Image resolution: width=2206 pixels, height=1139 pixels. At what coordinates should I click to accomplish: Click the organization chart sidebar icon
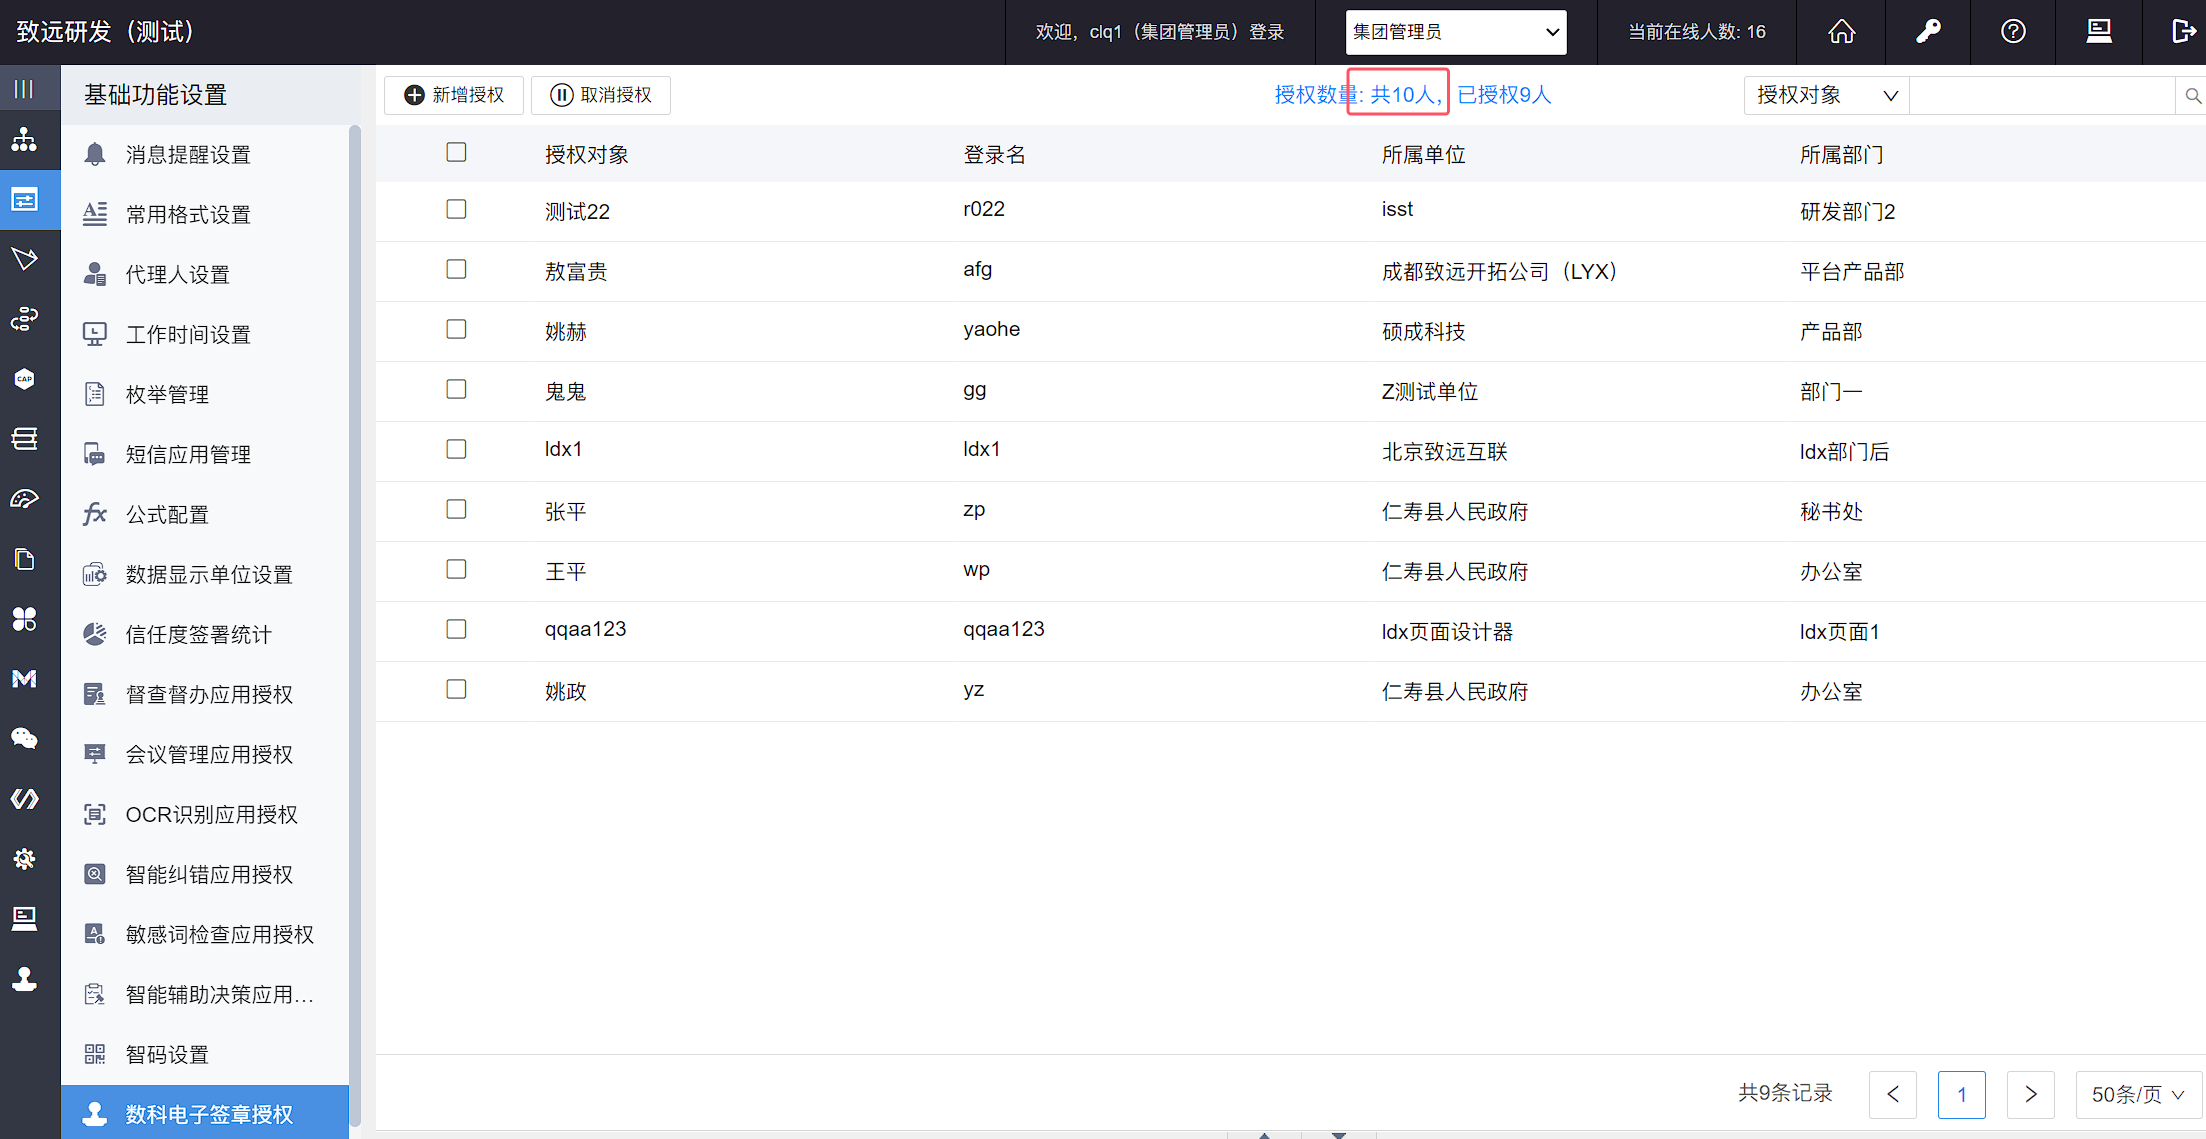(25, 140)
